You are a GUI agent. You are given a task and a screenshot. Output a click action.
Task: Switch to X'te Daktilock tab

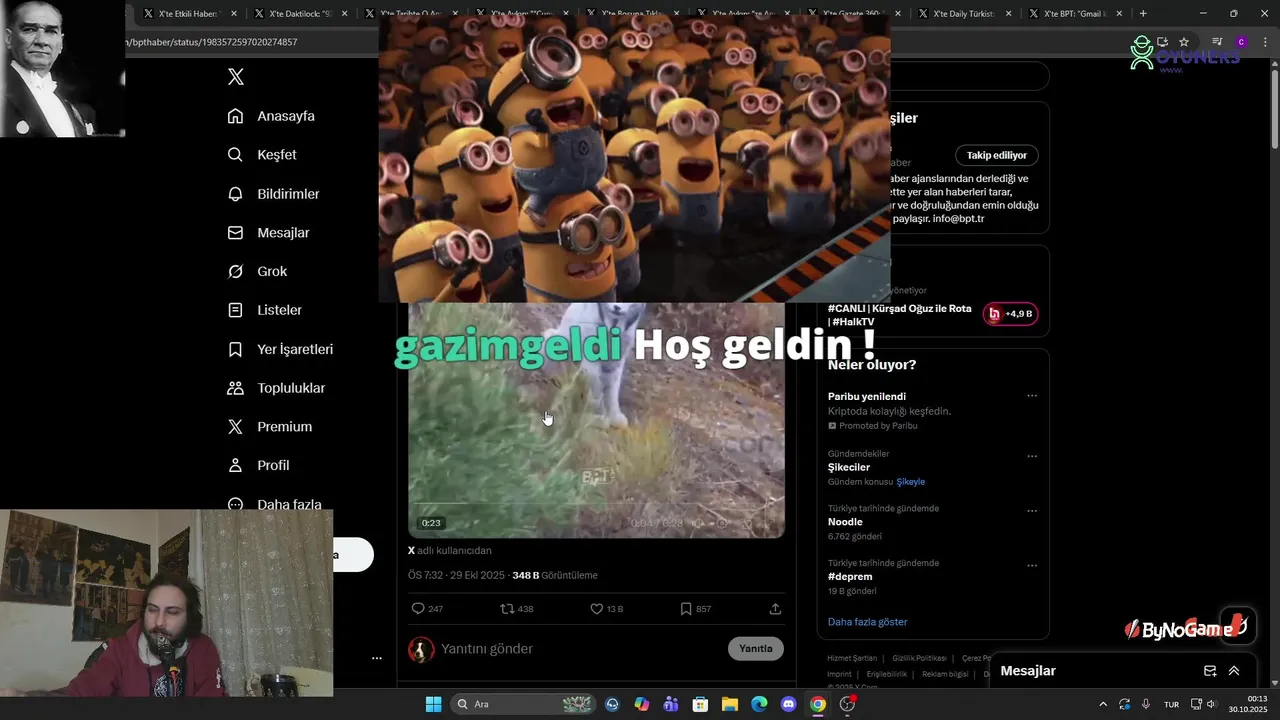299,14
